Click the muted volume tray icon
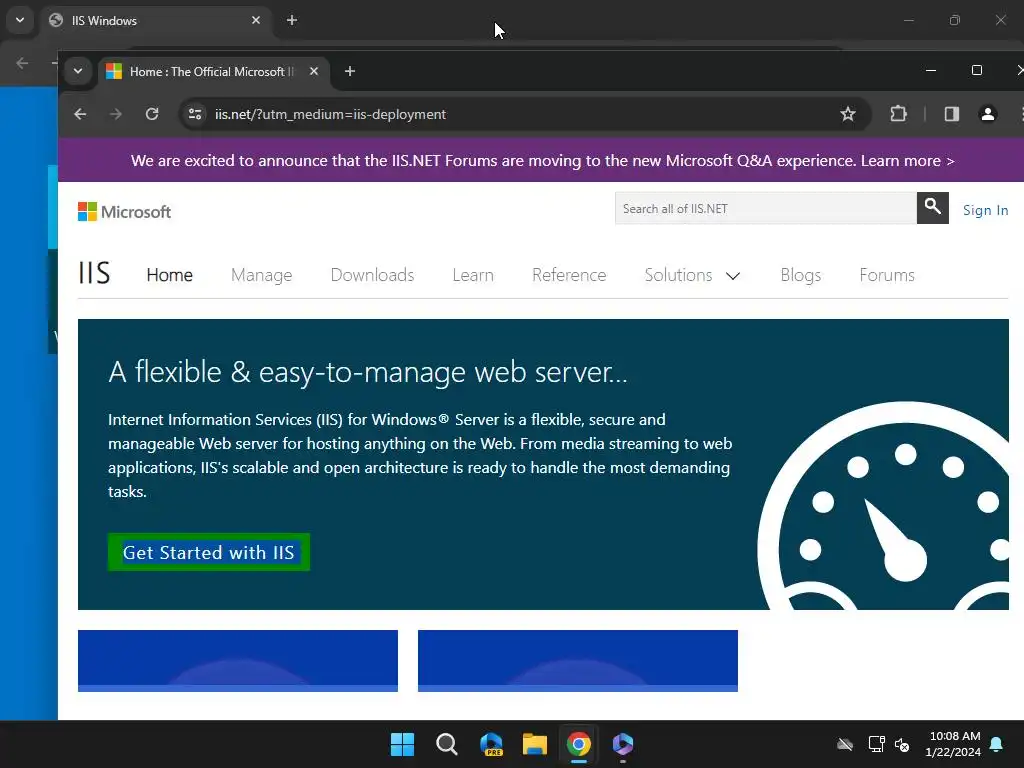Screen dimensions: 1024x768 pos(902,744)
